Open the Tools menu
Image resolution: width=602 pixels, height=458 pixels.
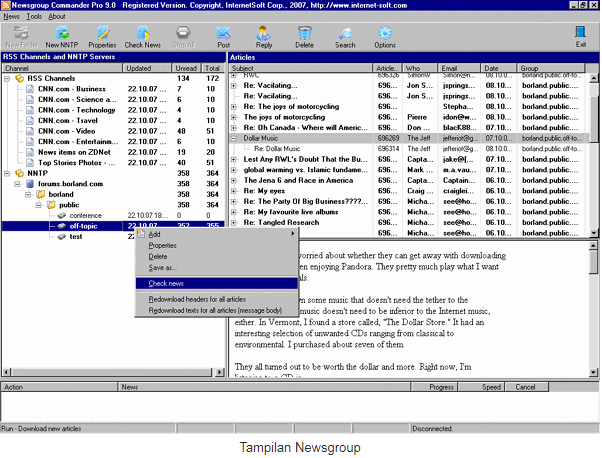pyautogui.click(x=34, y=17)
